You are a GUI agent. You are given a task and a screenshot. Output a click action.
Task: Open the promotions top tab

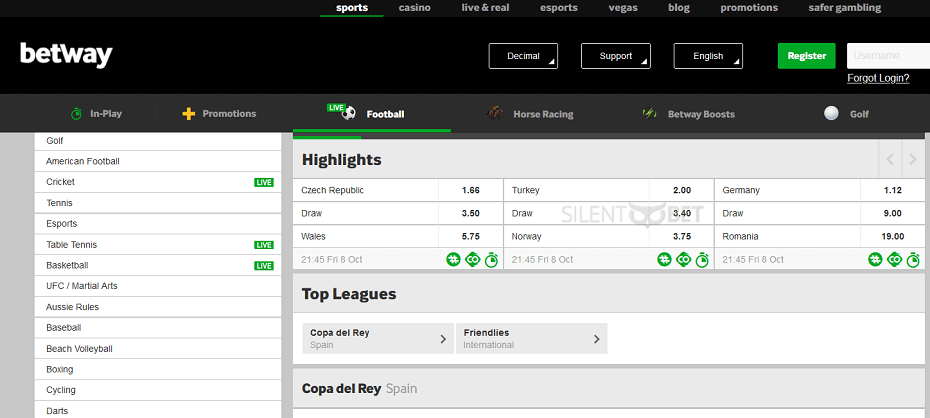coord(749,8)
